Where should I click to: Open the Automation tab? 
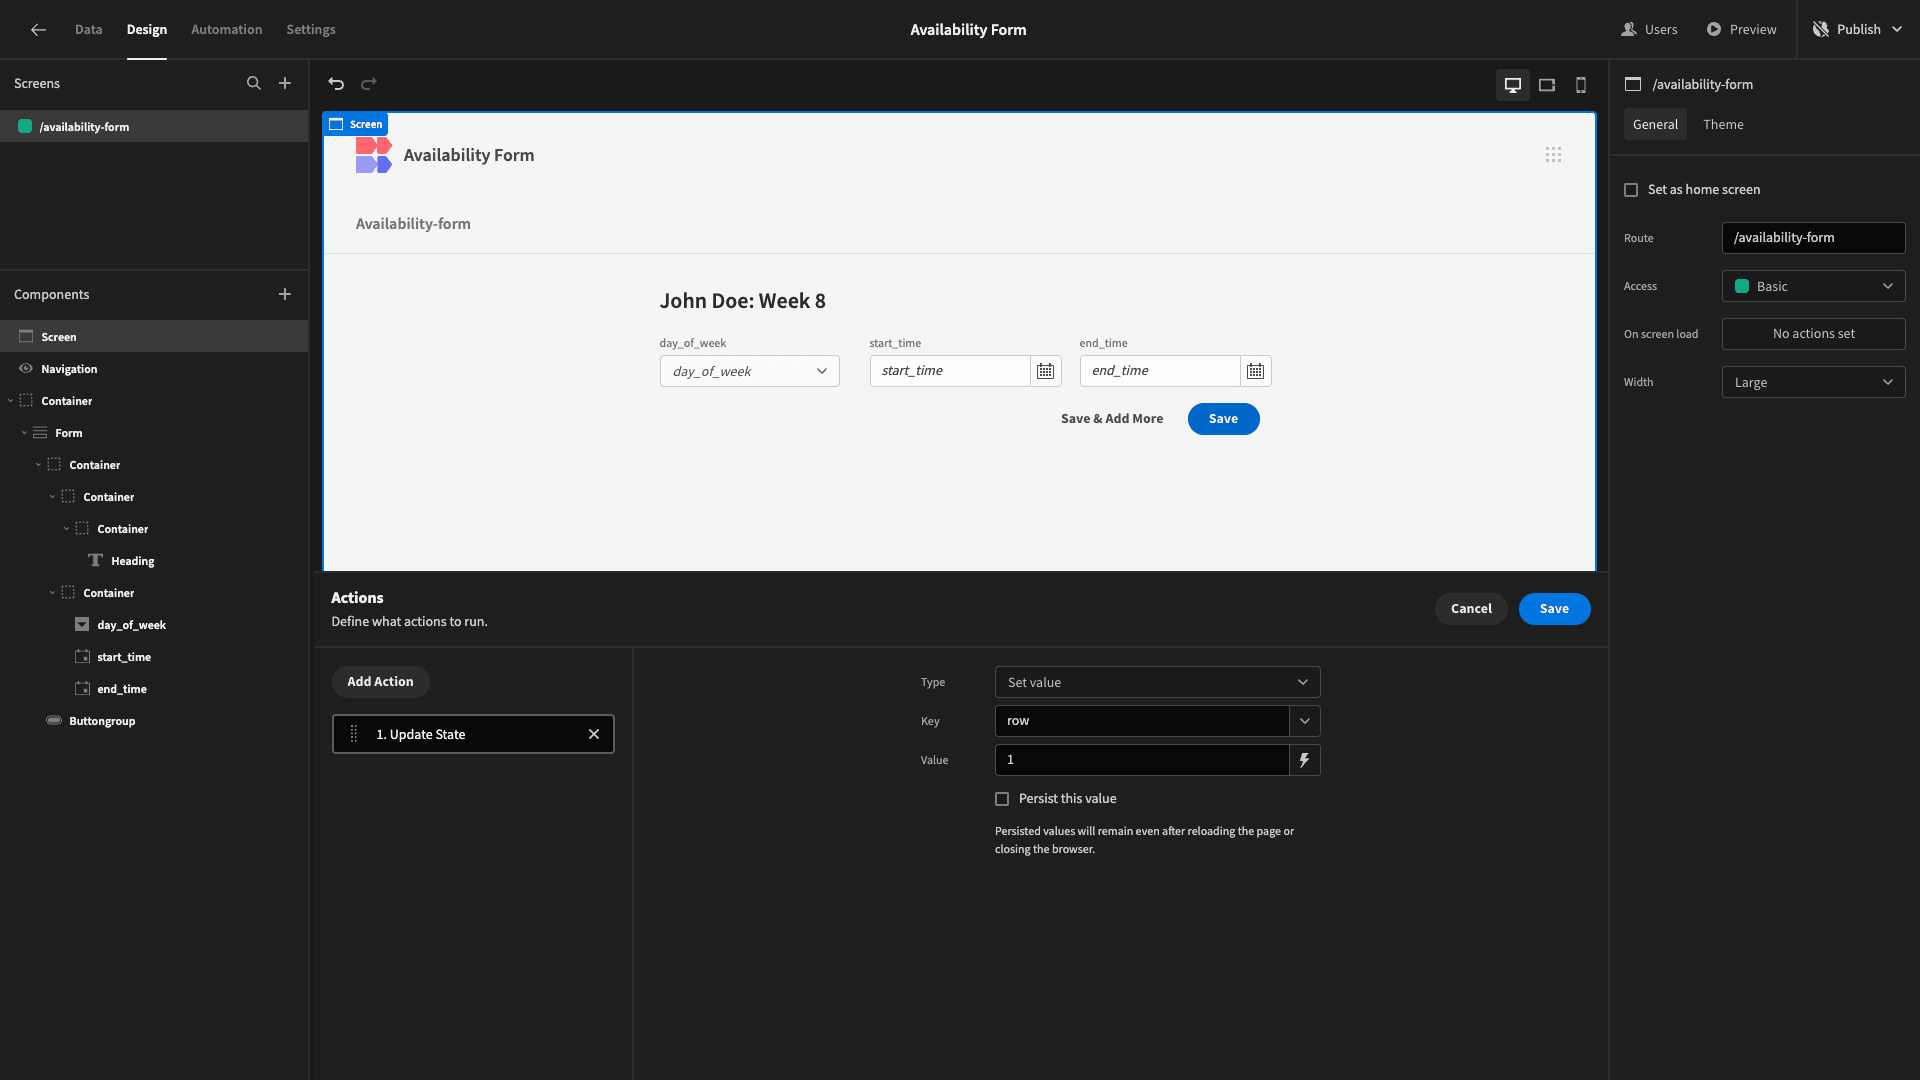(x=226, y=30)
